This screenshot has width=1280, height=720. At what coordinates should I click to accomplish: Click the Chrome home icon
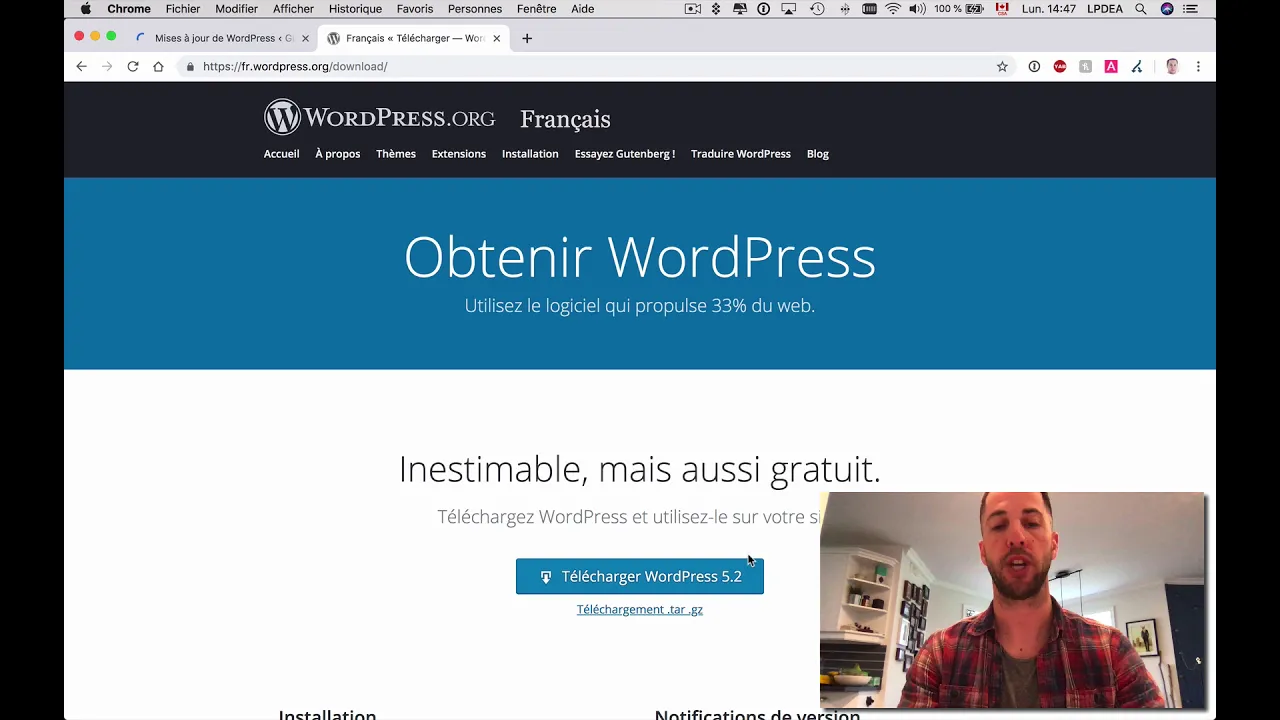[158, 66]
